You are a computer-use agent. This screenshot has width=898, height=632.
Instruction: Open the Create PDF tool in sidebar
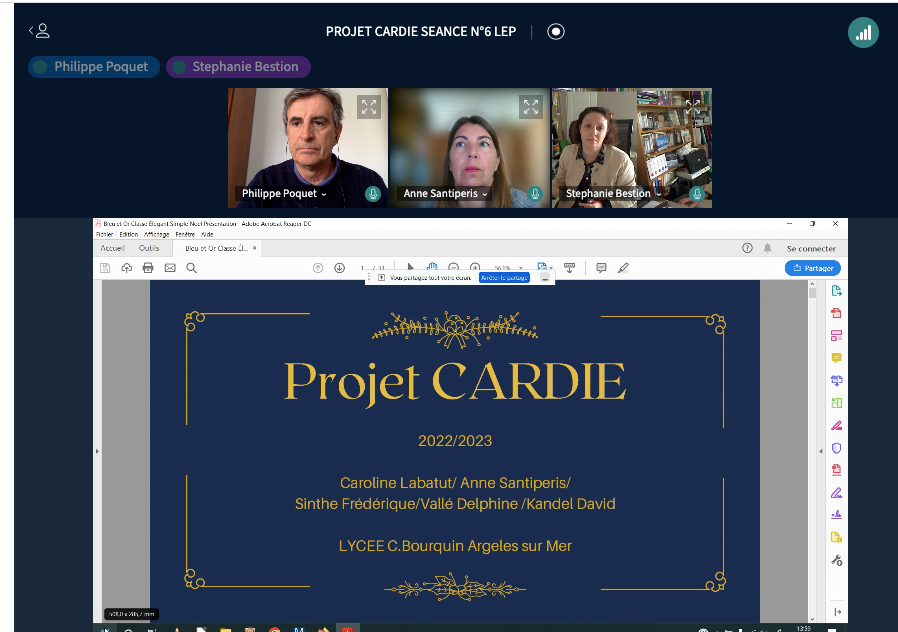[x=836, y=313]
